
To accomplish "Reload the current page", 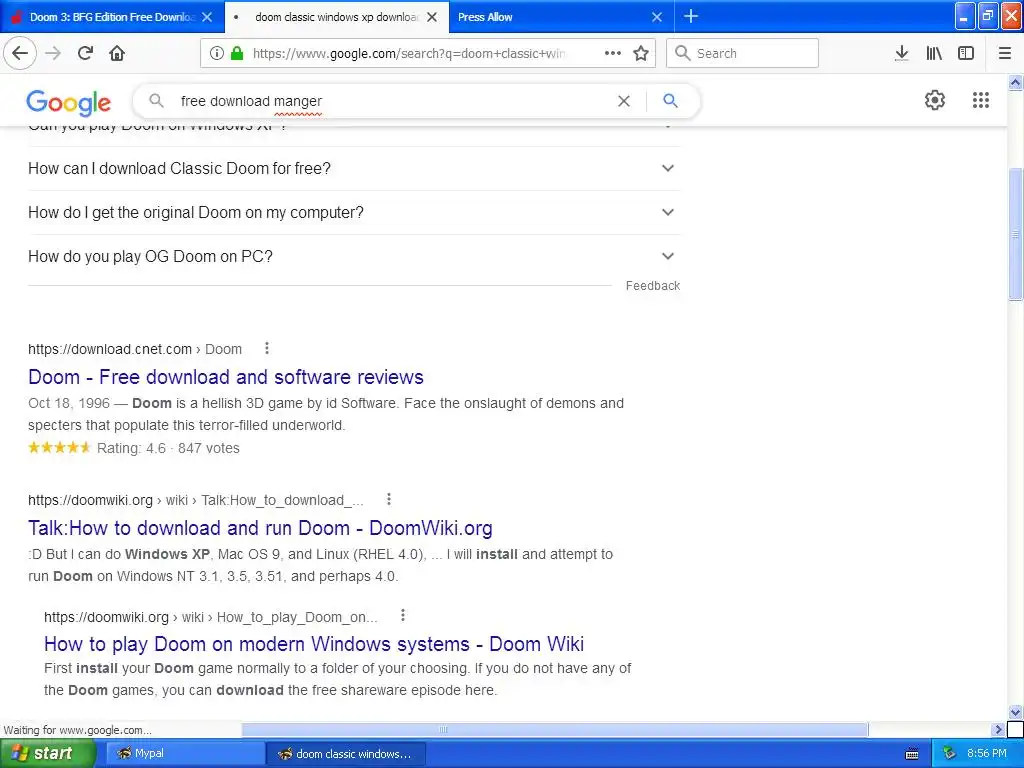I will click(85, 53).
